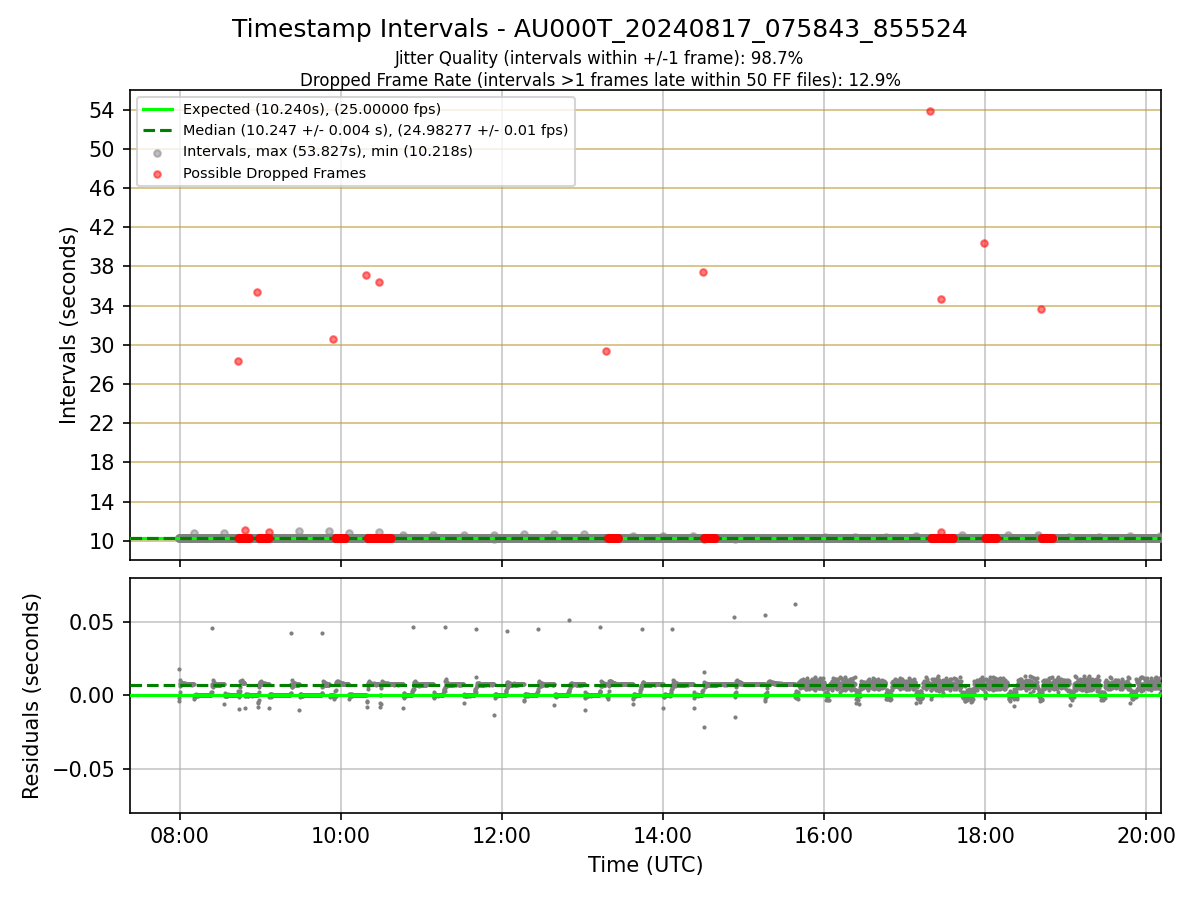Click the y-axis tick label '10'

(x=103, y=541)
